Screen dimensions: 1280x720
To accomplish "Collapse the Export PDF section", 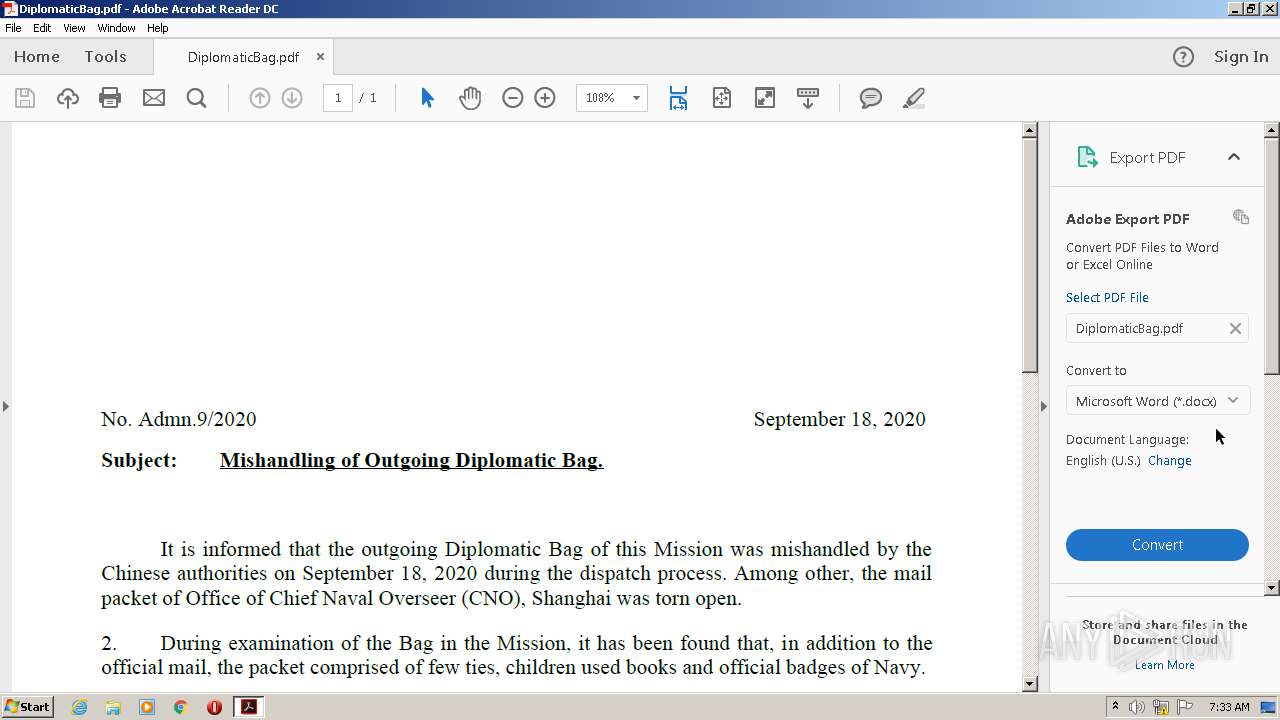I will (1234, 157).
